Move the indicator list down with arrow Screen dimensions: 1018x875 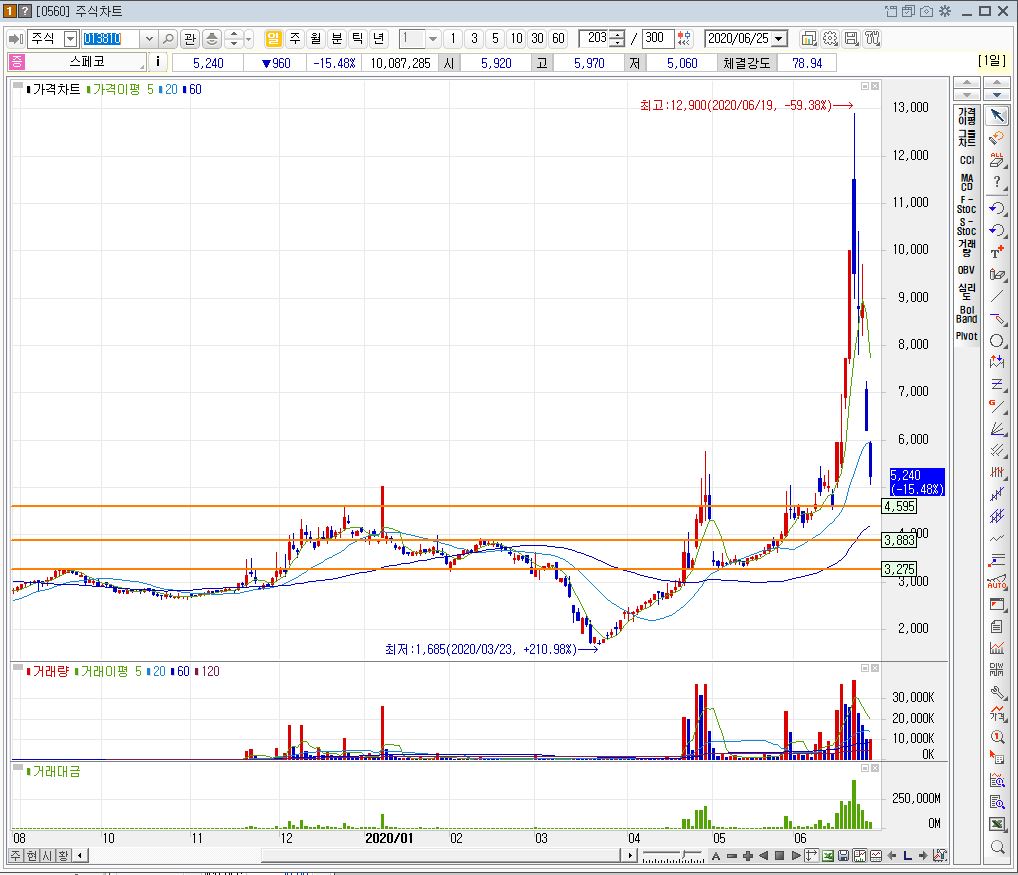[x=967, y=94]
